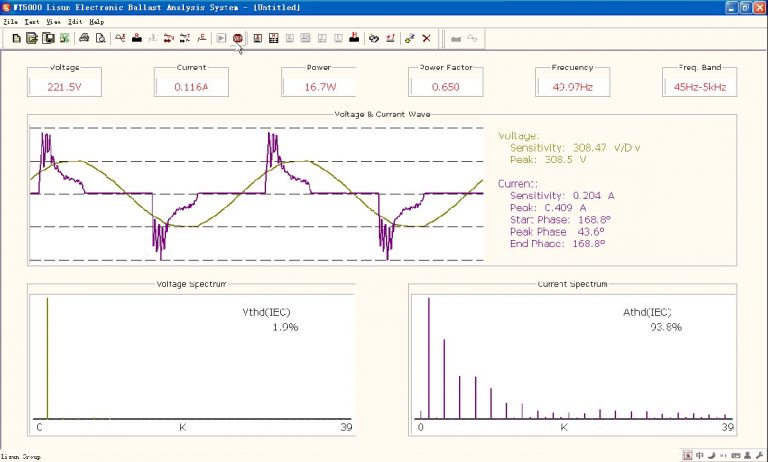This screenshot has height=462, width=768.
Task: Open the Test menu
Action: (x=32, y=22)
